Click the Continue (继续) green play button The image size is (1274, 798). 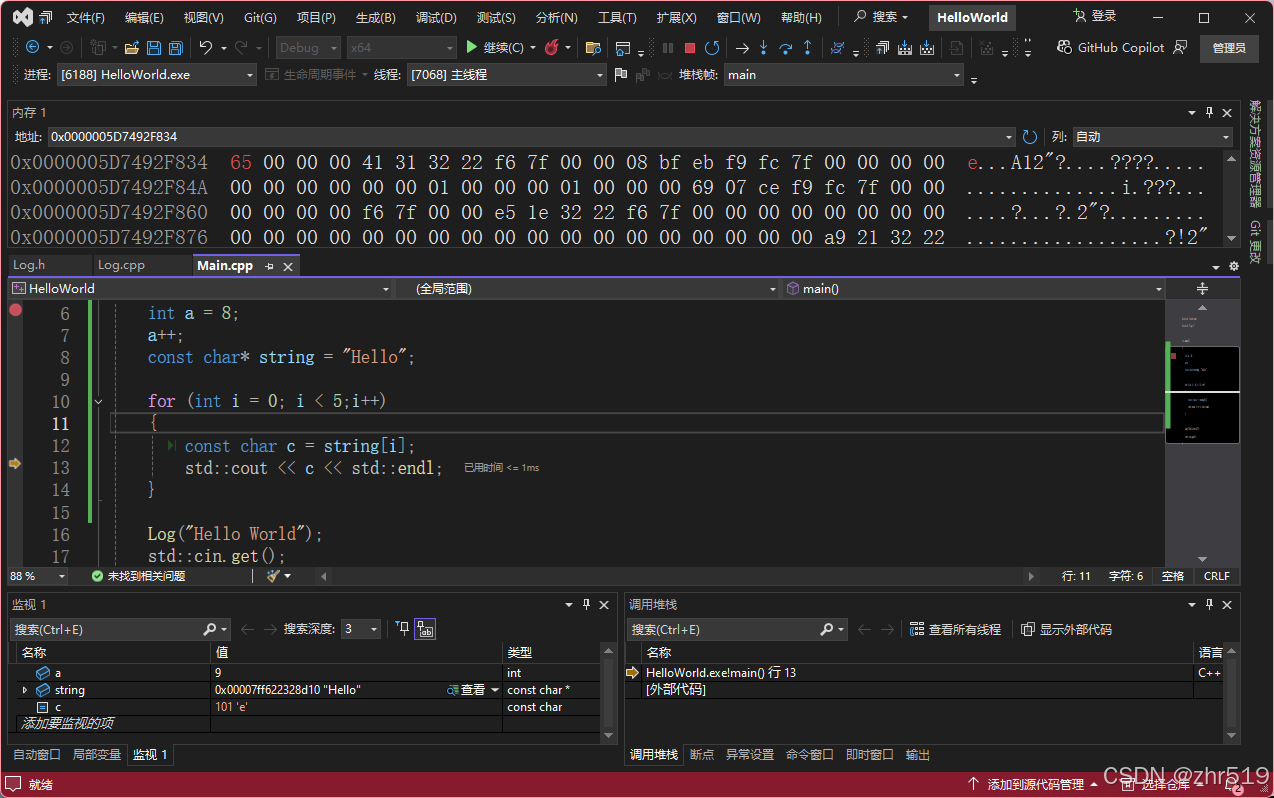coord(473,47)
